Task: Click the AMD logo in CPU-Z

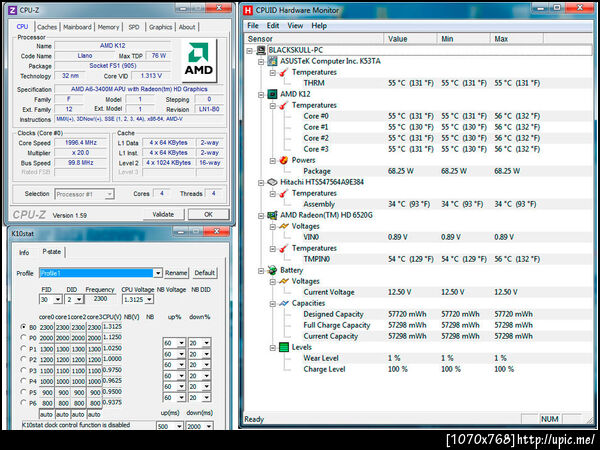Action: pos(199,61)
